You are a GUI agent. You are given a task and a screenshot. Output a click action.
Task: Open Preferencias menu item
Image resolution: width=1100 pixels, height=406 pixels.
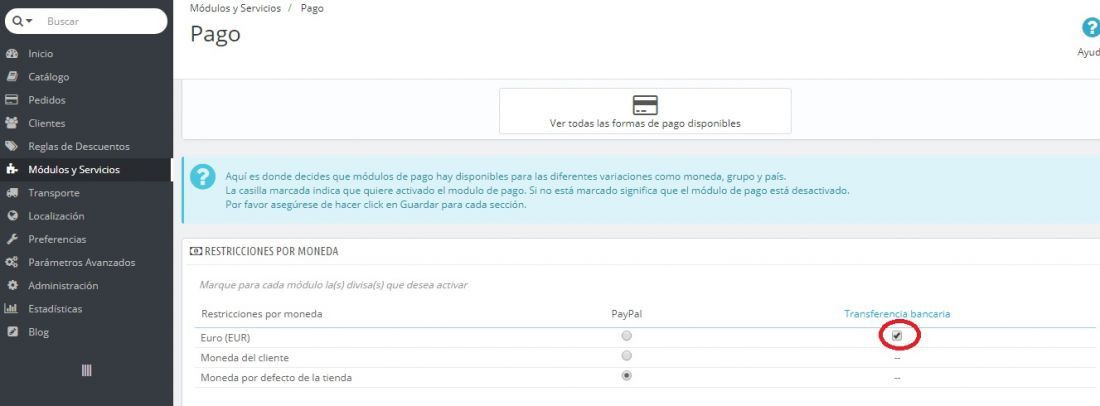coord(58,239)
